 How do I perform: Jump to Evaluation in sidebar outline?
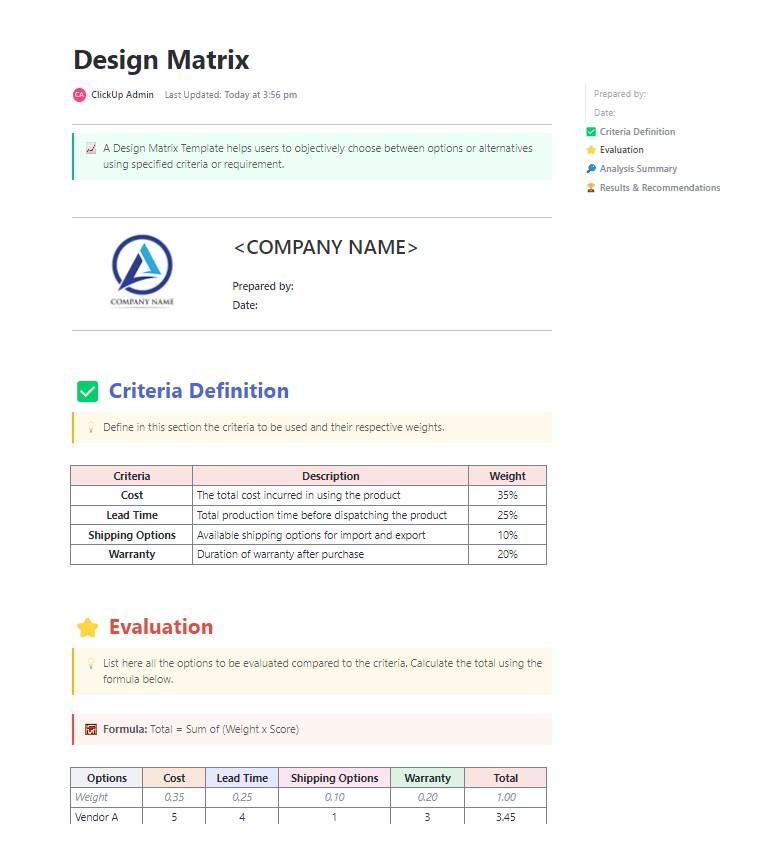(x=621, y=150)
